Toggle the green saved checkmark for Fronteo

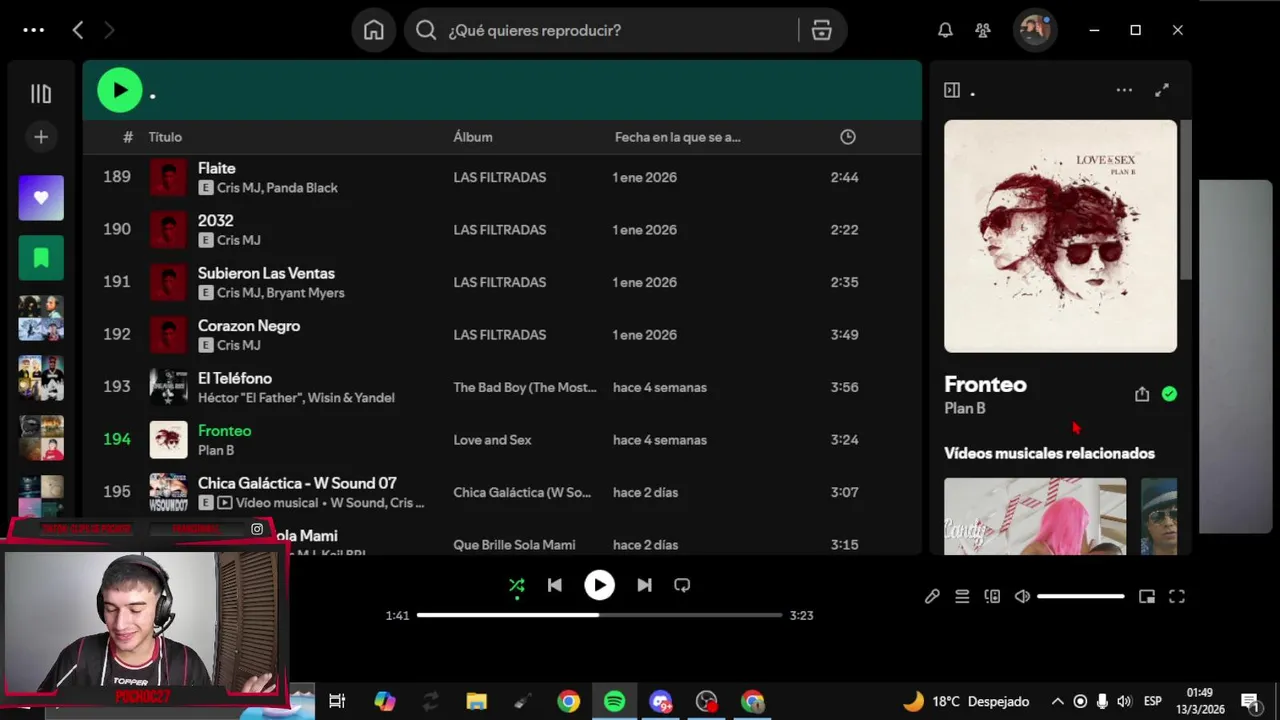(x=1169, y=394)
